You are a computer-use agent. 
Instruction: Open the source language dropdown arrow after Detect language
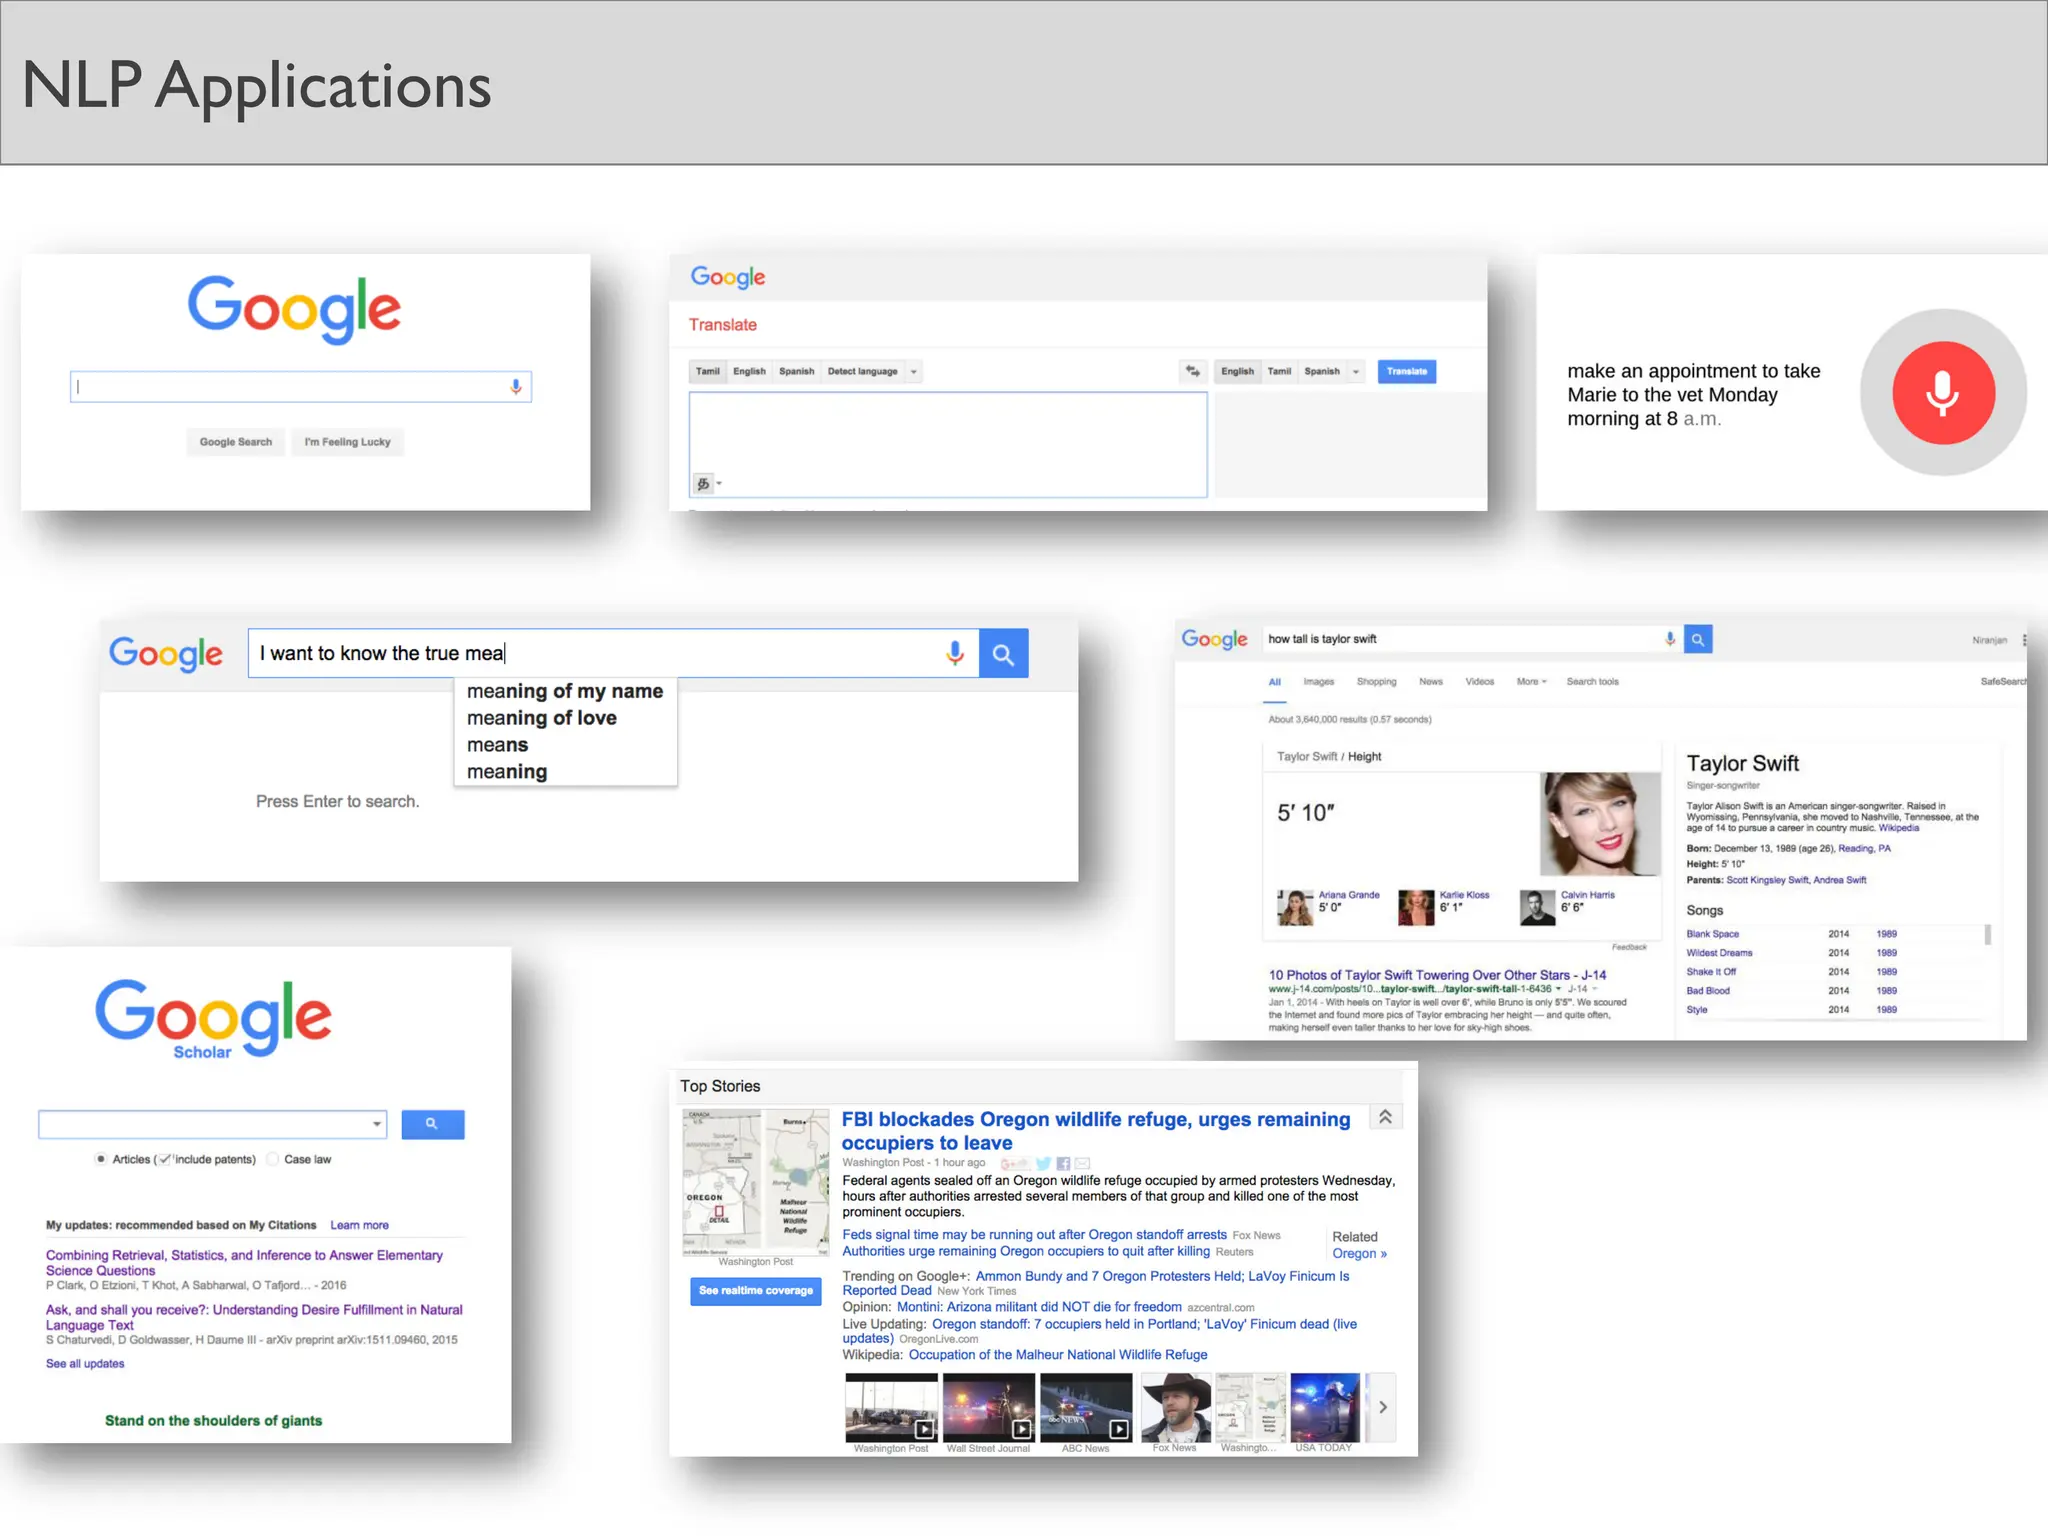[913, 372]
